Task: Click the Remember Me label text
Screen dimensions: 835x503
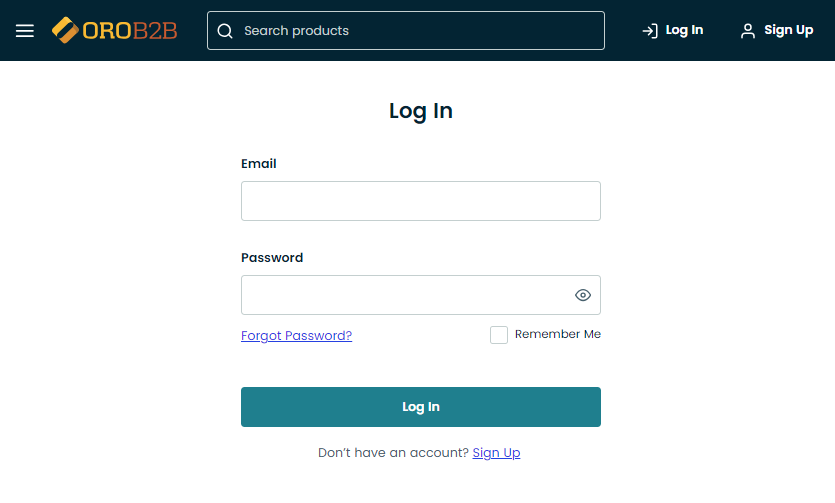Action: click(x=557, y=334)
